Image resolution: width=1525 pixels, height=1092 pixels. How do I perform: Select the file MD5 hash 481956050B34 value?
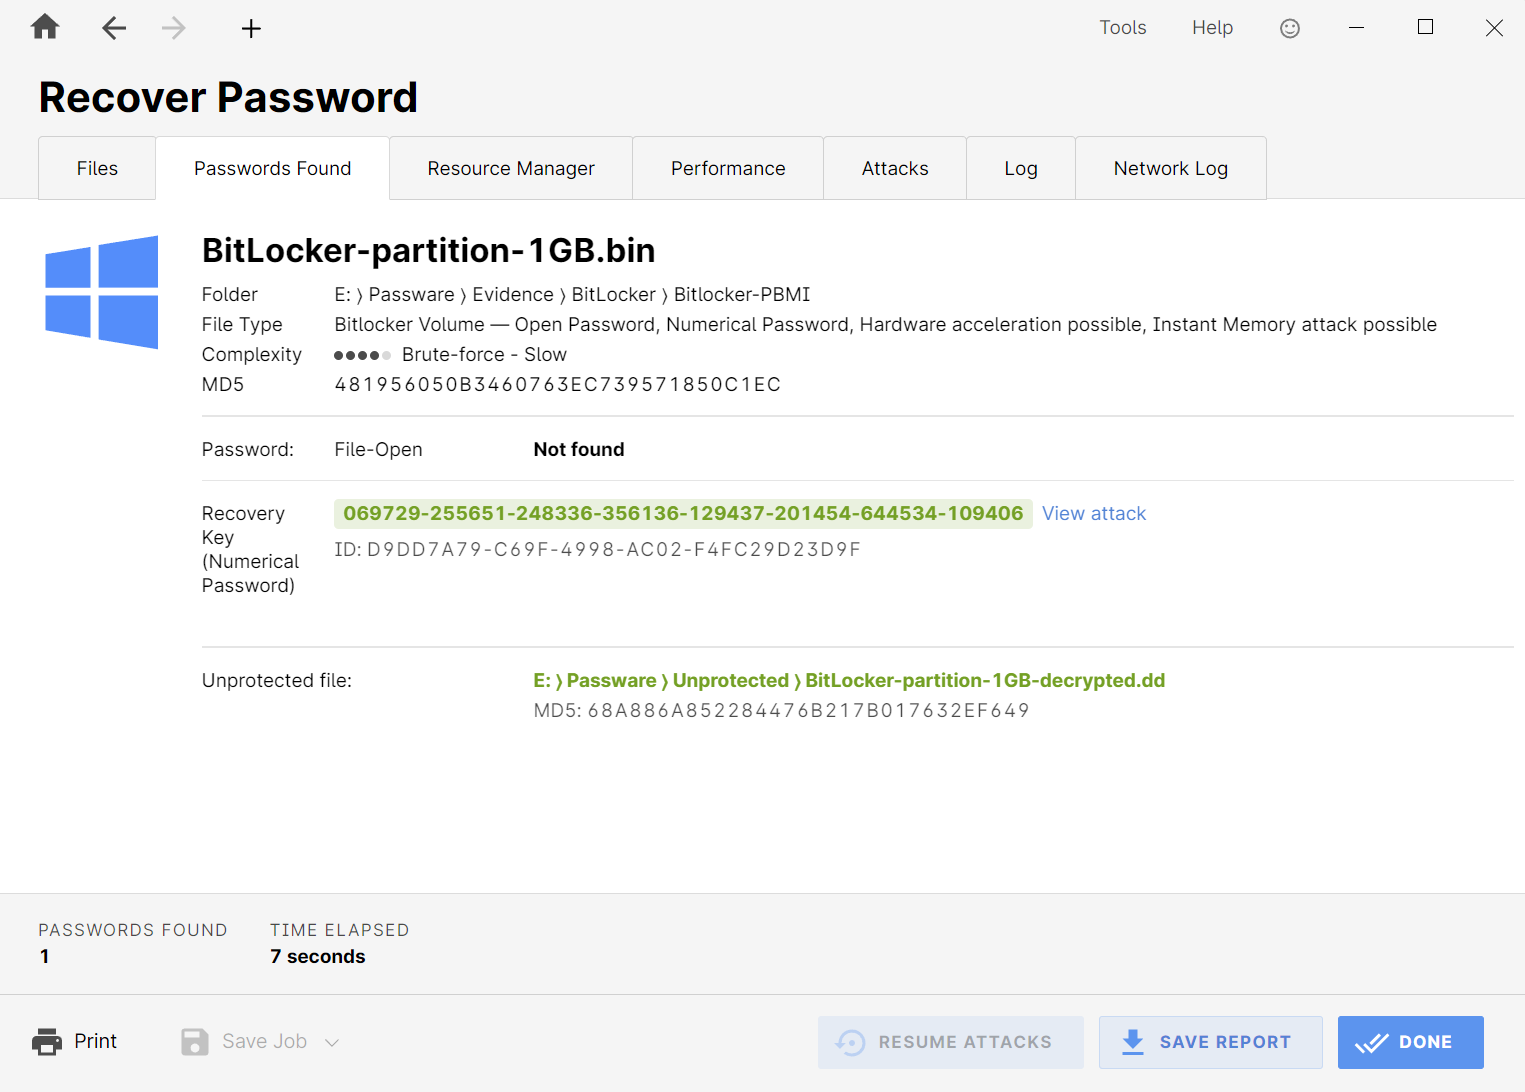557,384
